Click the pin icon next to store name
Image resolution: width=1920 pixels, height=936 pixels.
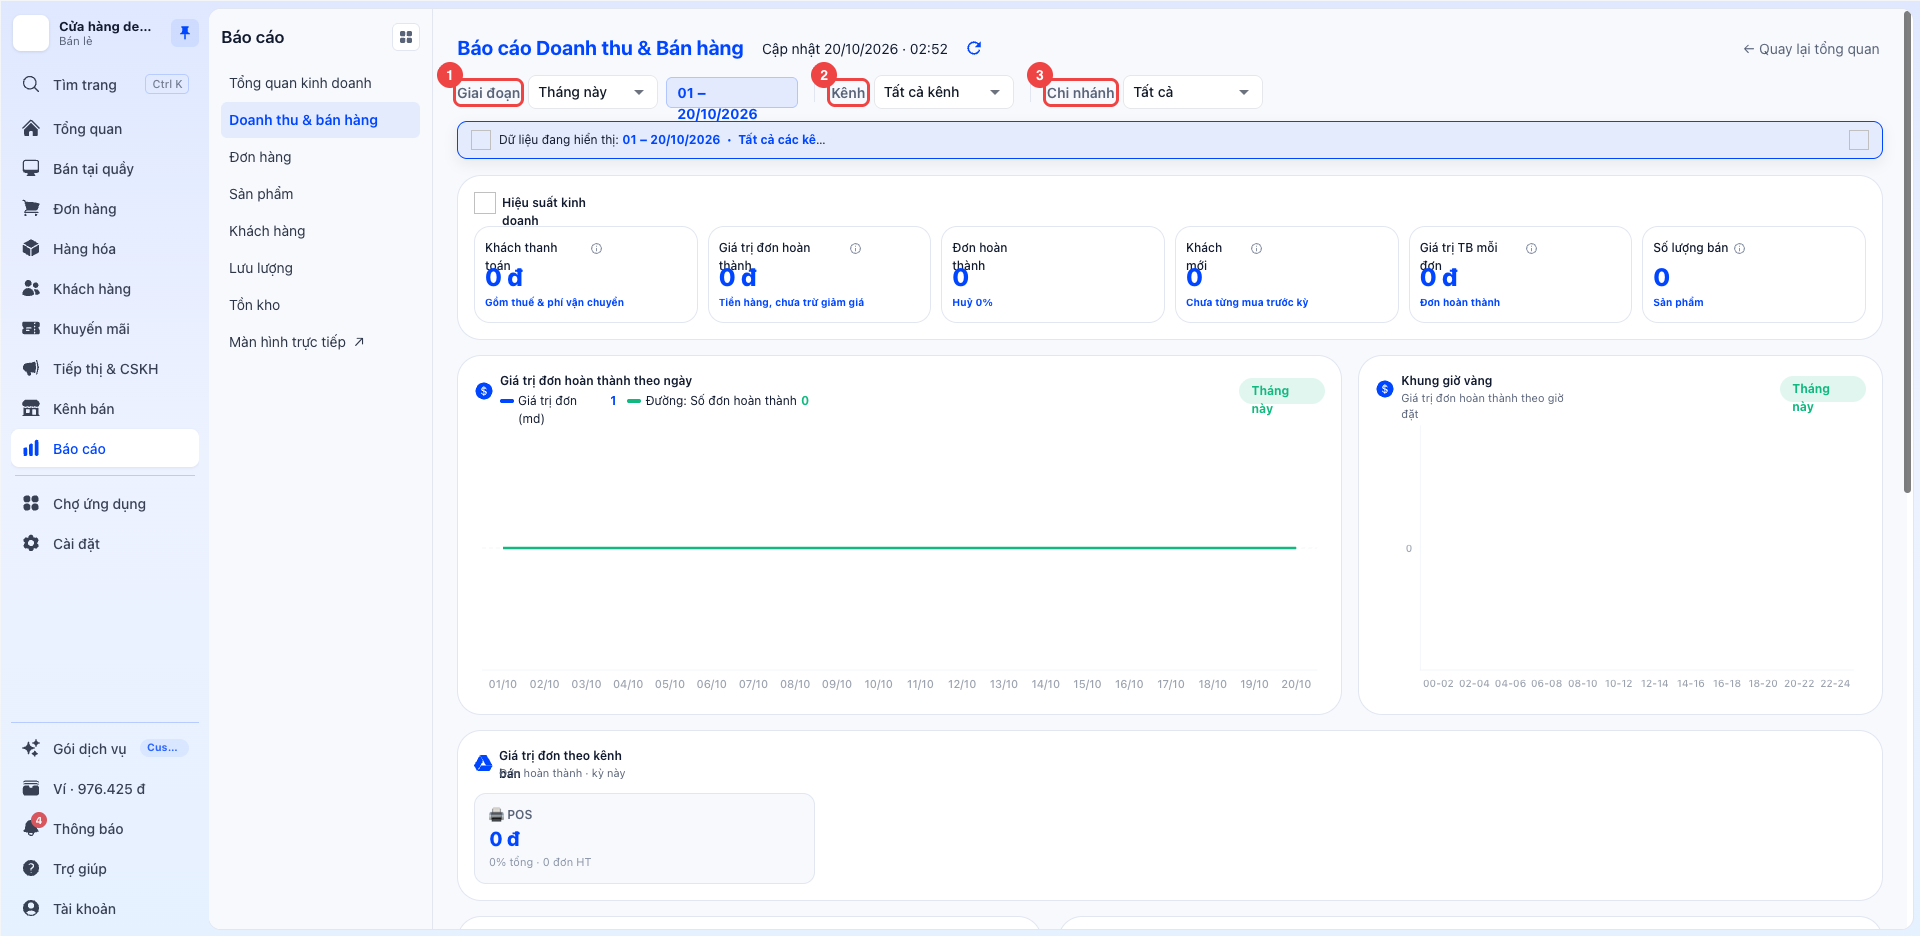coord(184,33)
